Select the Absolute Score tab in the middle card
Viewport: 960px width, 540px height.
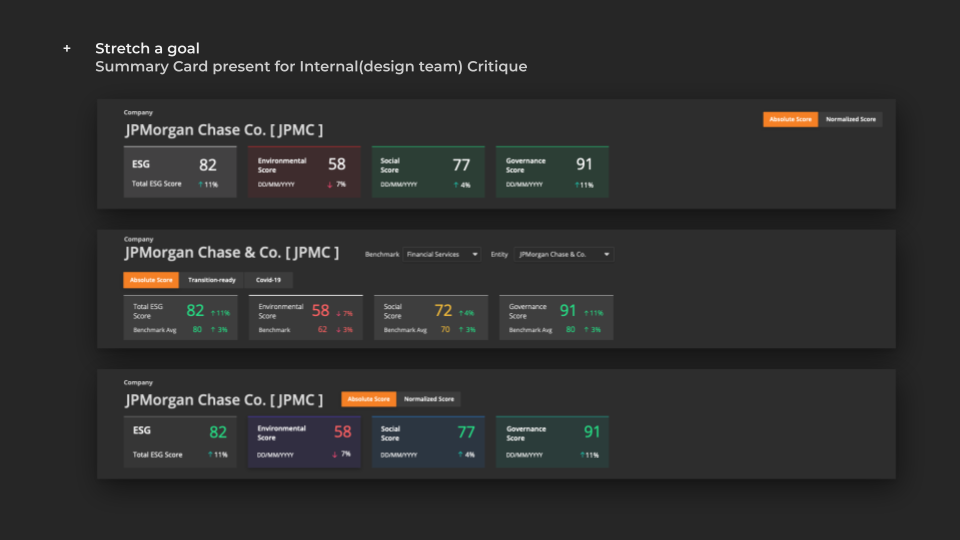[151, 280]
